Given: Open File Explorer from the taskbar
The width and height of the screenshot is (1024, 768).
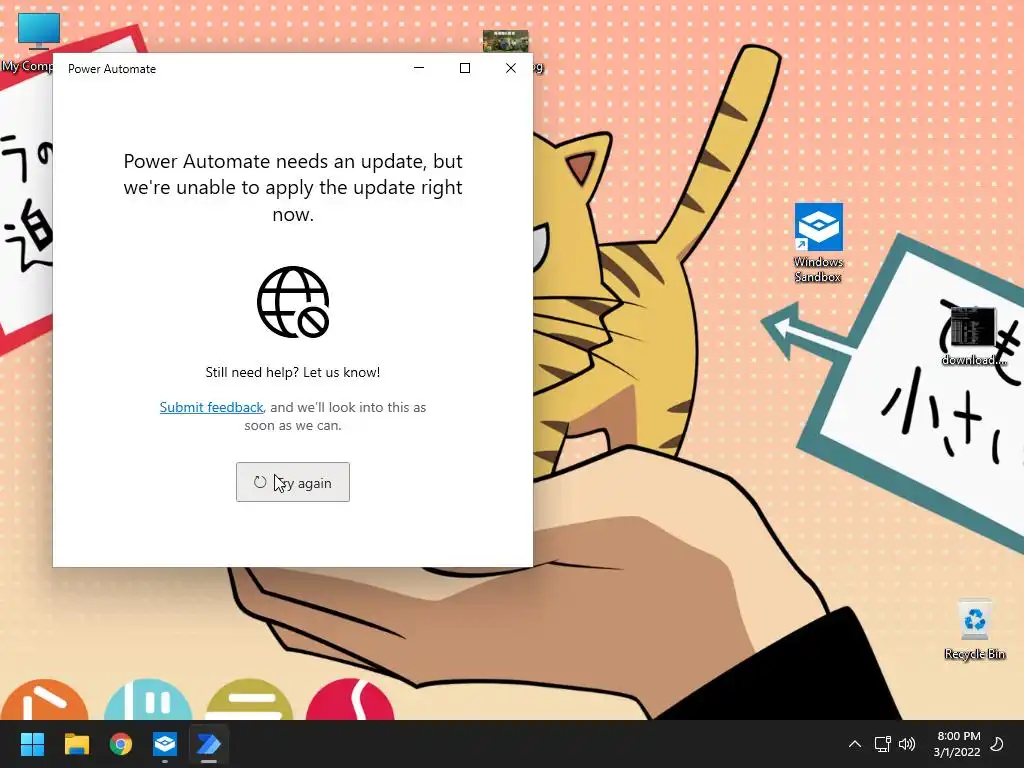Looking at the screenshot, I should [x=77, y=744].
